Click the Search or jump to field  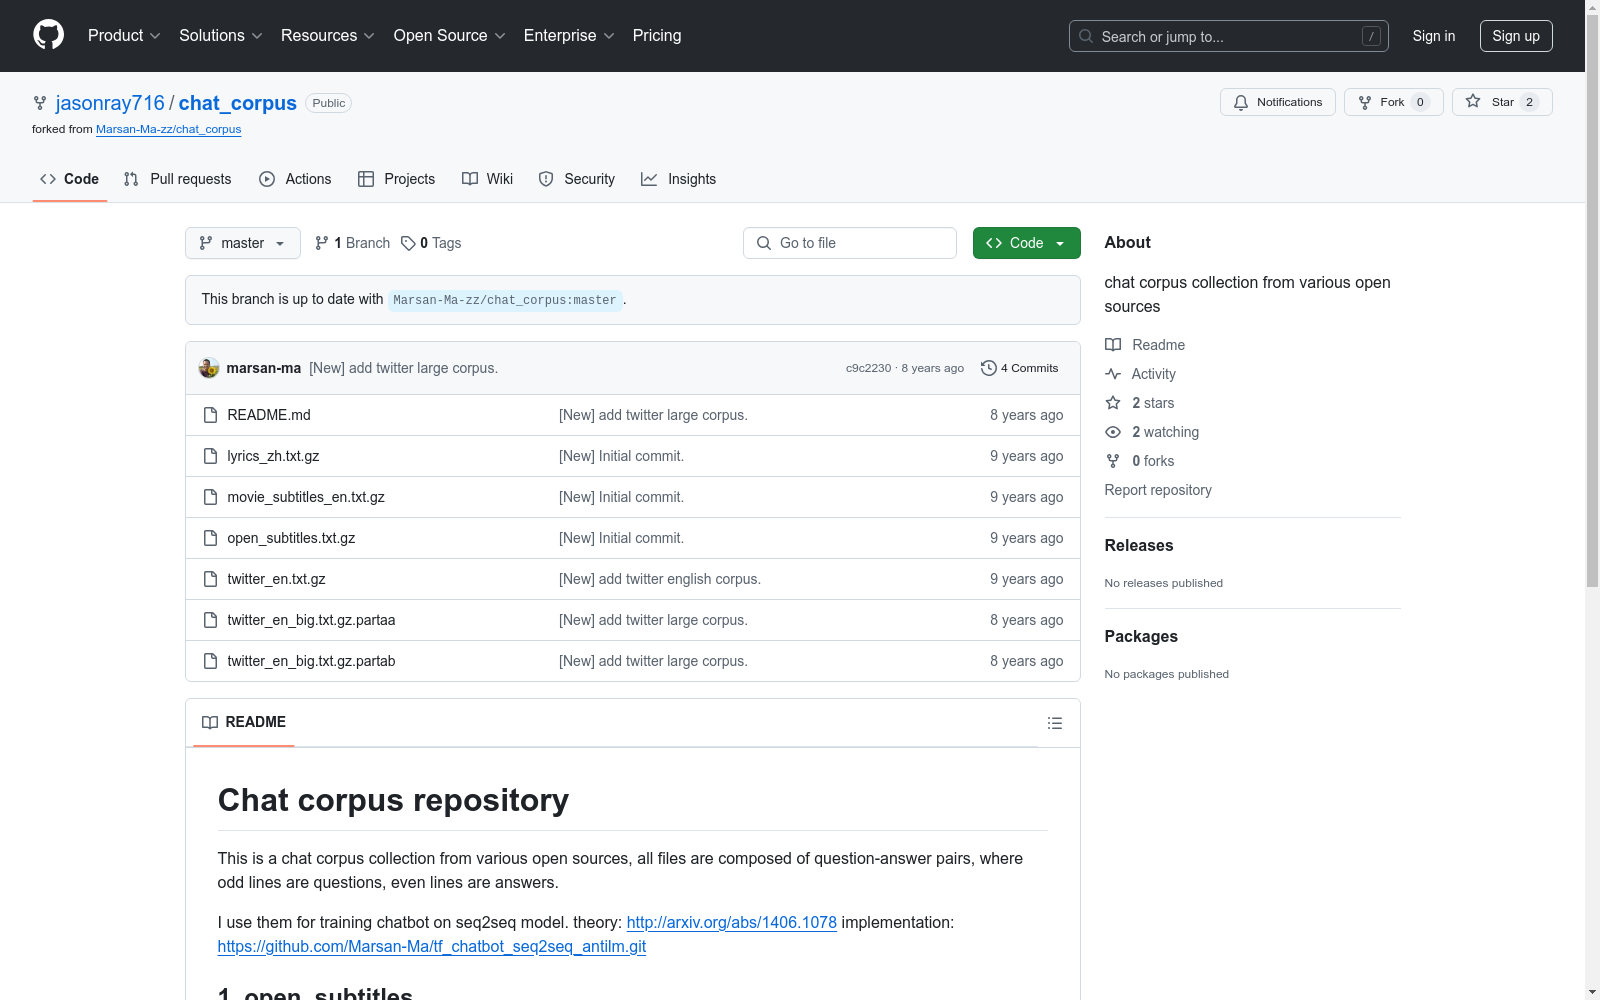click(x=1229, y=36)
